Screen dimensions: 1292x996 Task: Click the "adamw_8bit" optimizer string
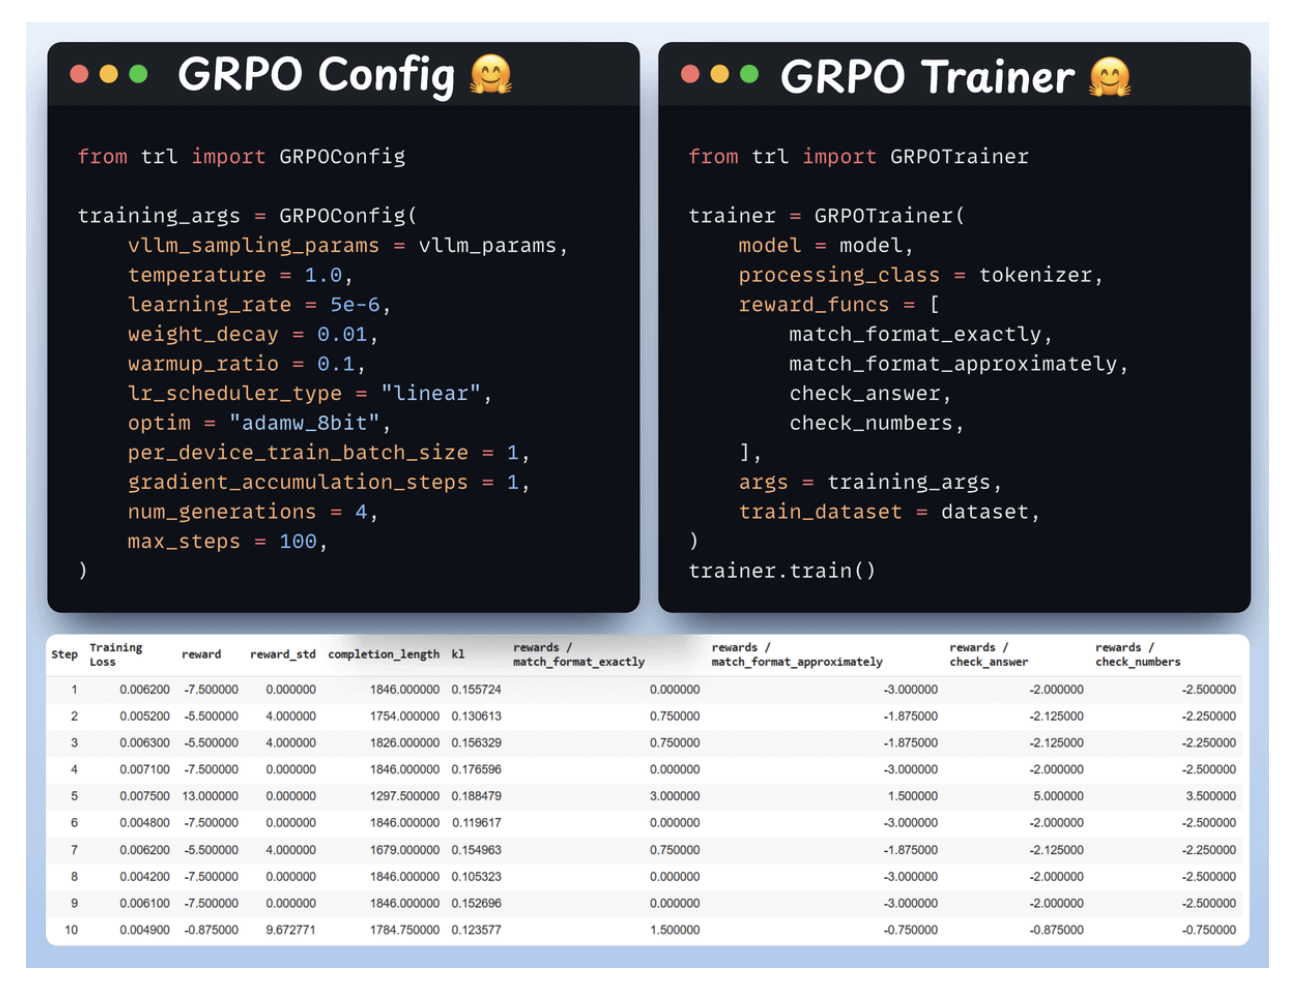[303, 423]
